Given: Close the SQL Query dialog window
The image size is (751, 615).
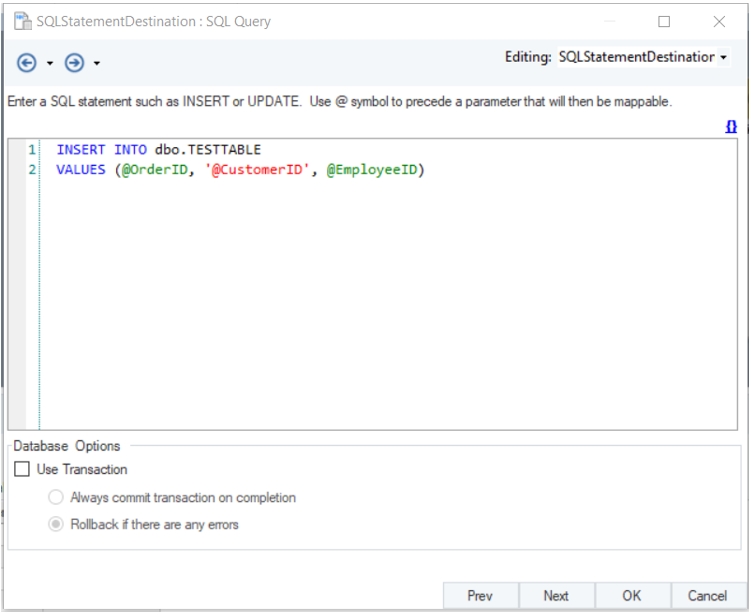Looking at the screenshot, I should pos(719,21).
